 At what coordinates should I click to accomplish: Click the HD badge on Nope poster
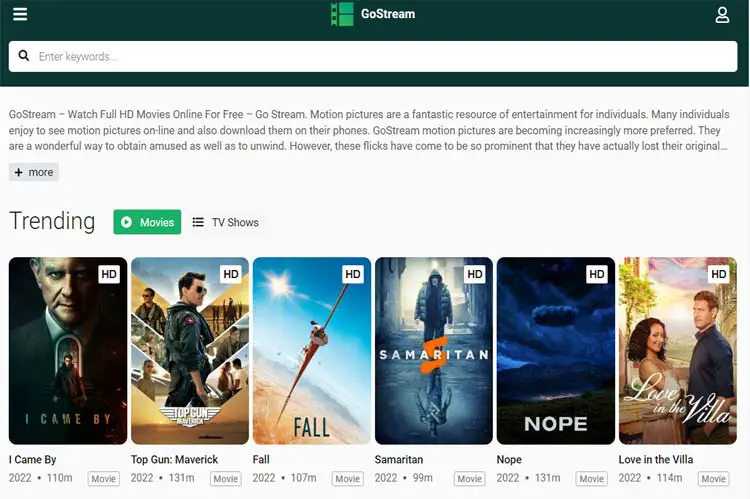597,274
